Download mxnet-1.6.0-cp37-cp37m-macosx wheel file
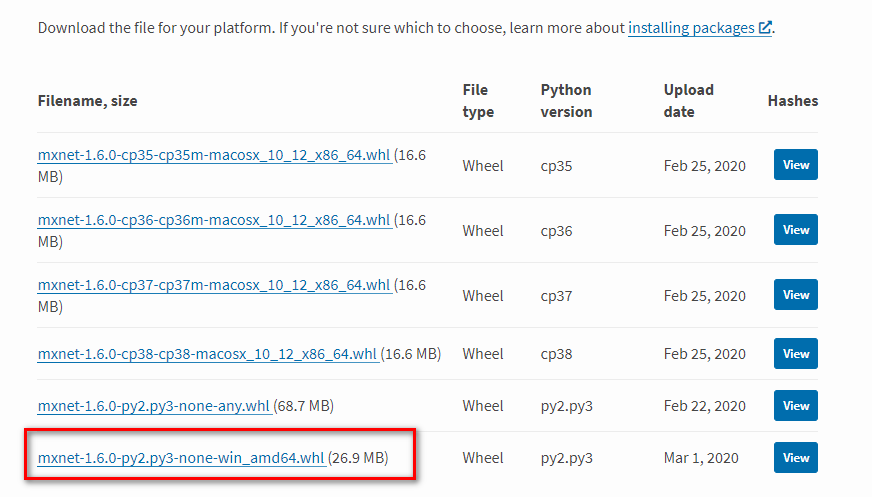Screen dimensions: 872x497 pyautogui.click(x=214, y=285)
